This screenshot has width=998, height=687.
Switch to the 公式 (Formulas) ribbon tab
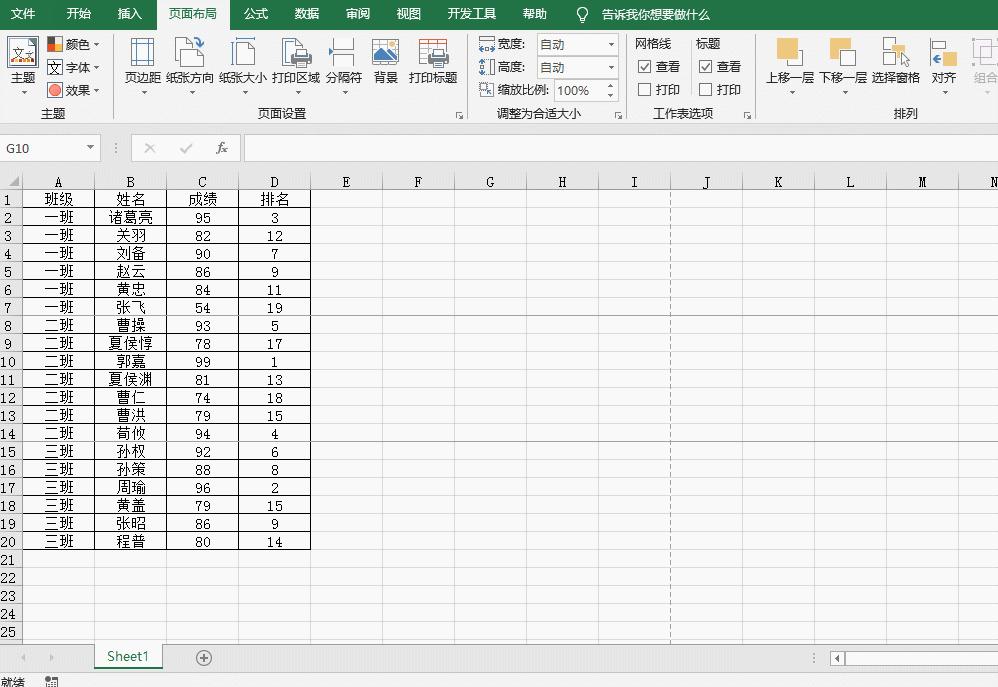pyautogui.click(x=255, y=14)
